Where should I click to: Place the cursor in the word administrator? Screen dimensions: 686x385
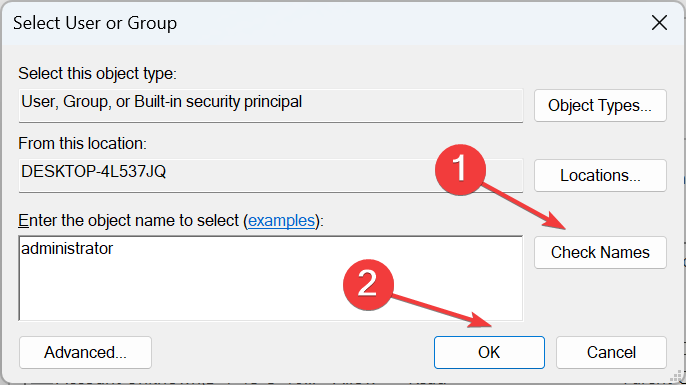67,248
